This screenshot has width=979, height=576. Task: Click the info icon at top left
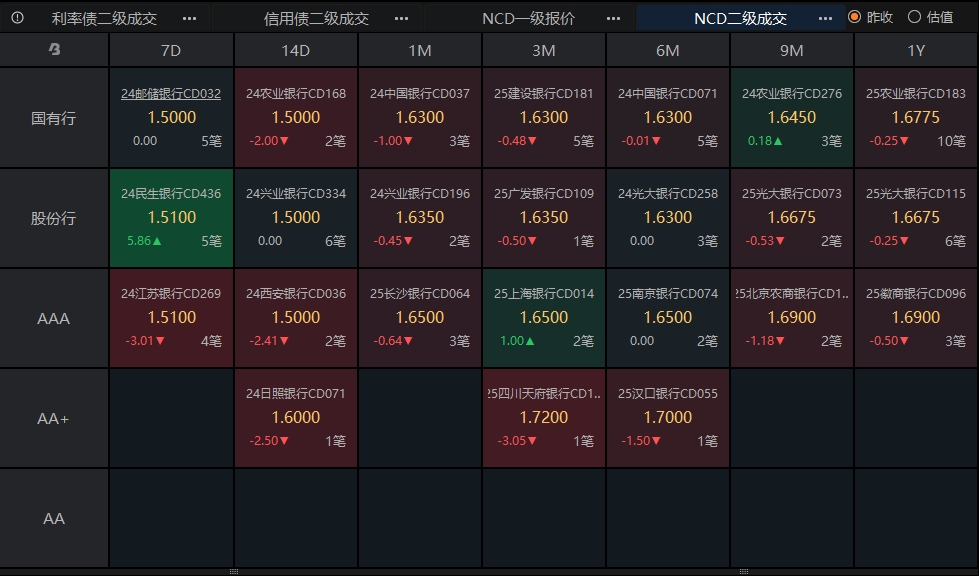coord(17,17)
